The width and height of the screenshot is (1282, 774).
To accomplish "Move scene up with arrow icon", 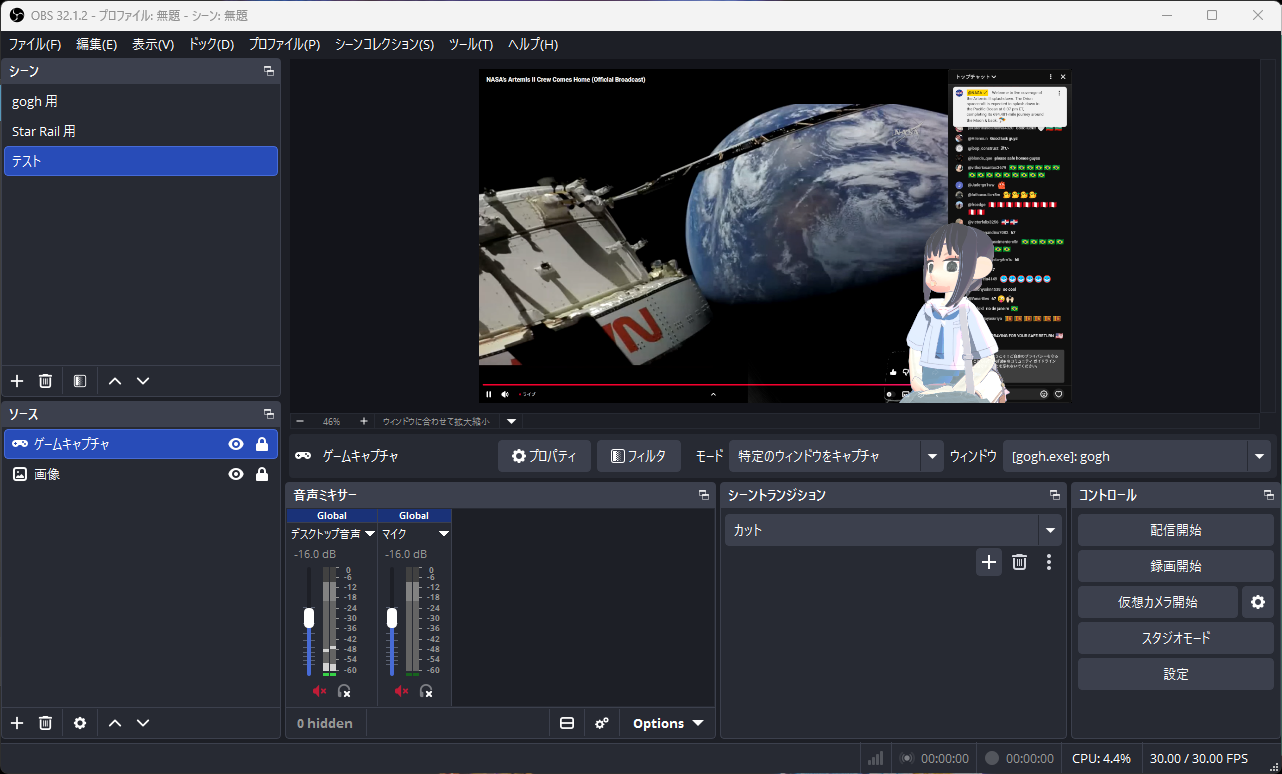I will coord(115,381).
